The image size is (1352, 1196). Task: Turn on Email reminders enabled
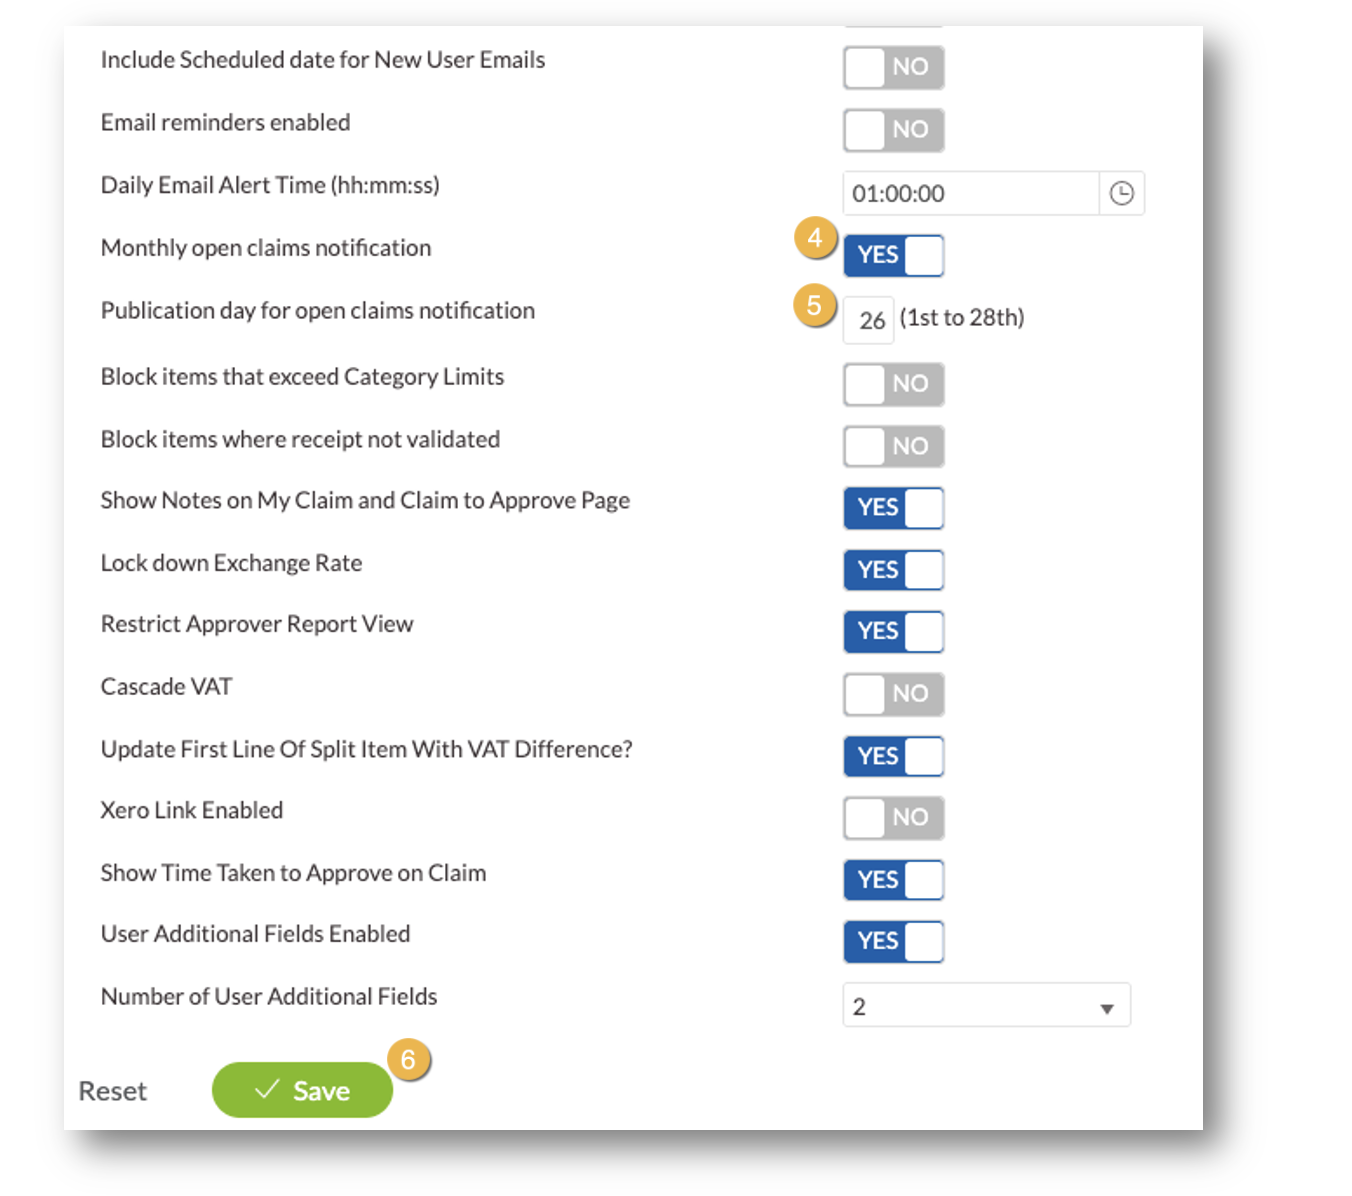(893, 130)
